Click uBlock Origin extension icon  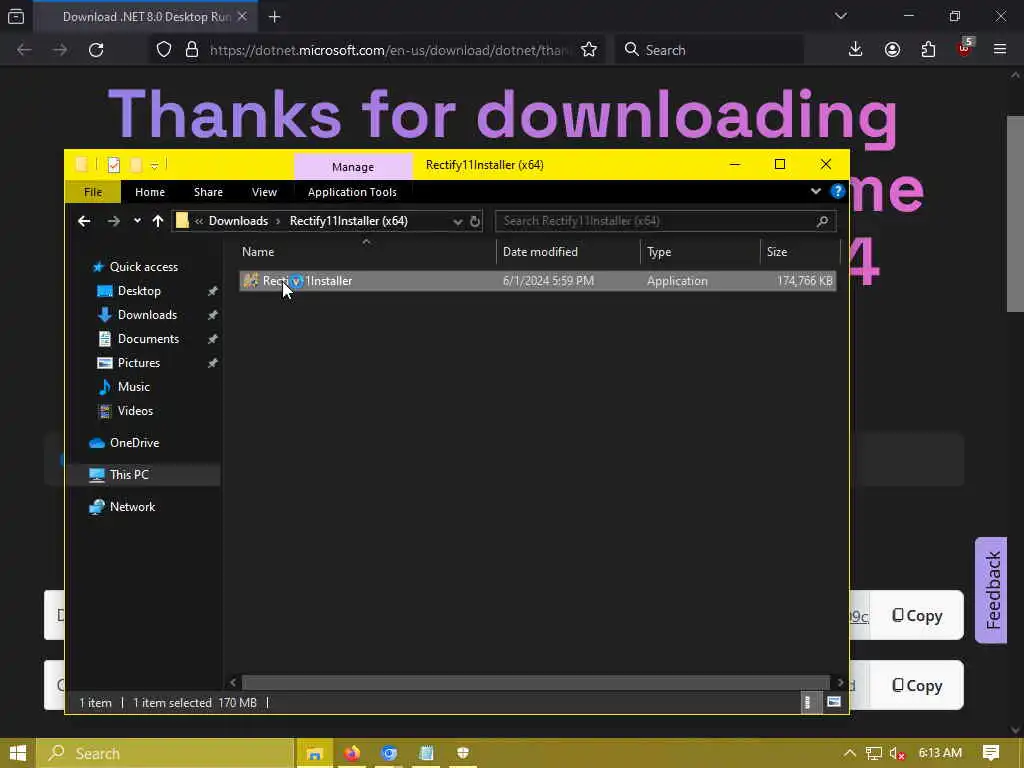coord(965,50)
